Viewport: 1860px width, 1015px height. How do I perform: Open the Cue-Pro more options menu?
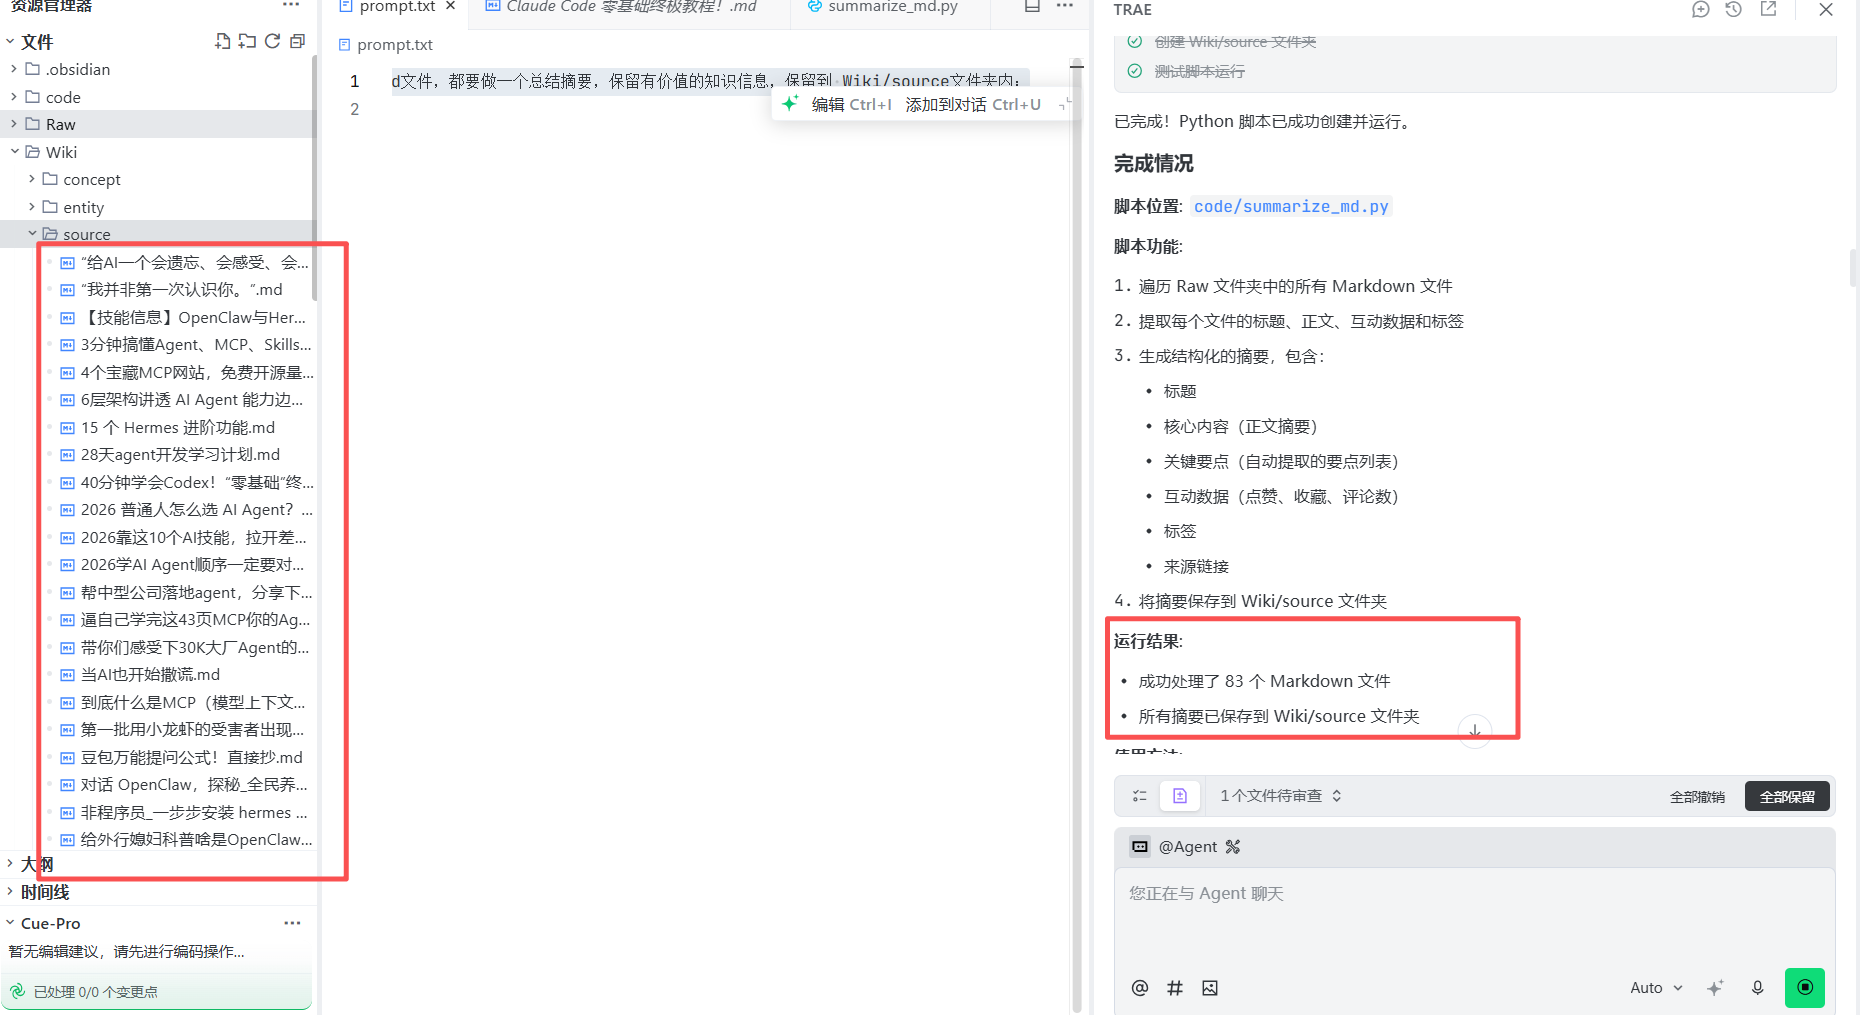(x=292, y=923)
